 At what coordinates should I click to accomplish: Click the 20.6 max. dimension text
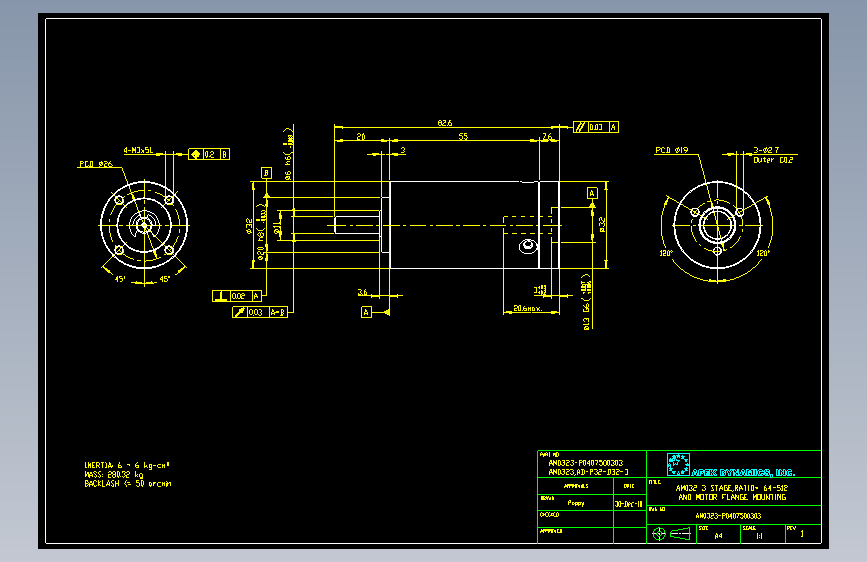527,308
